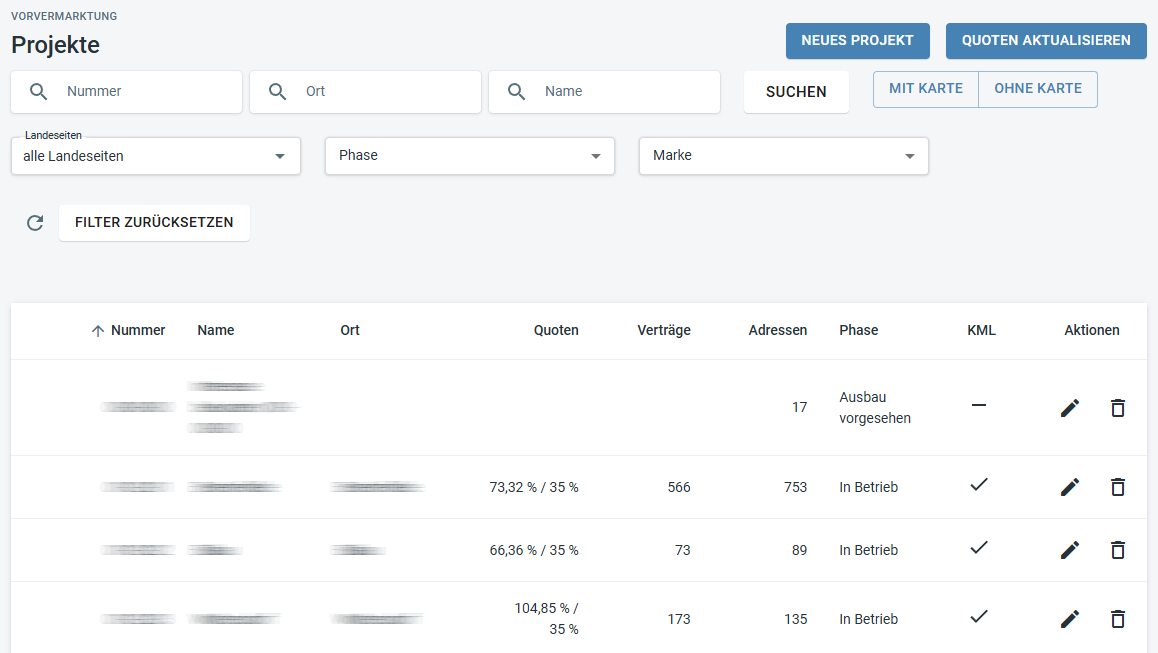The height and width of the screenshot is (653, 1158).
Task: Click the Adressen value 17
Action: (800, 408)
